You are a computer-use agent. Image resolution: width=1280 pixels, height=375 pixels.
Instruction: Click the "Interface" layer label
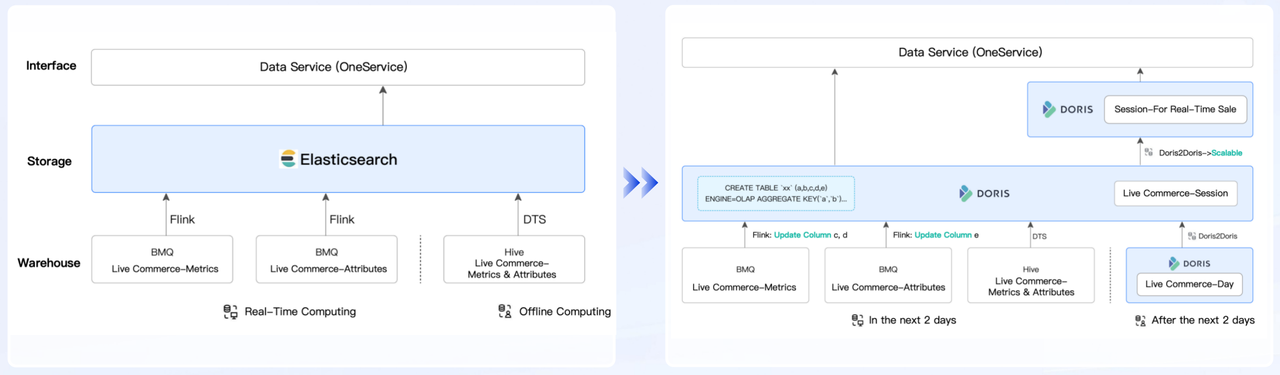(51, 66)
